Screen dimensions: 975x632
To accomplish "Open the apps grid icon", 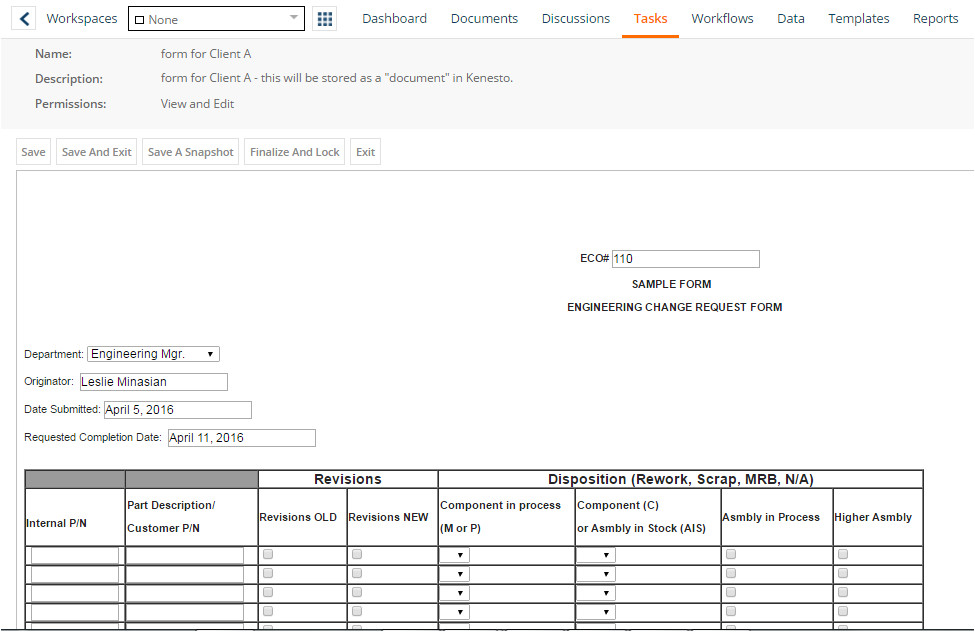I will (x=324, y=19).
